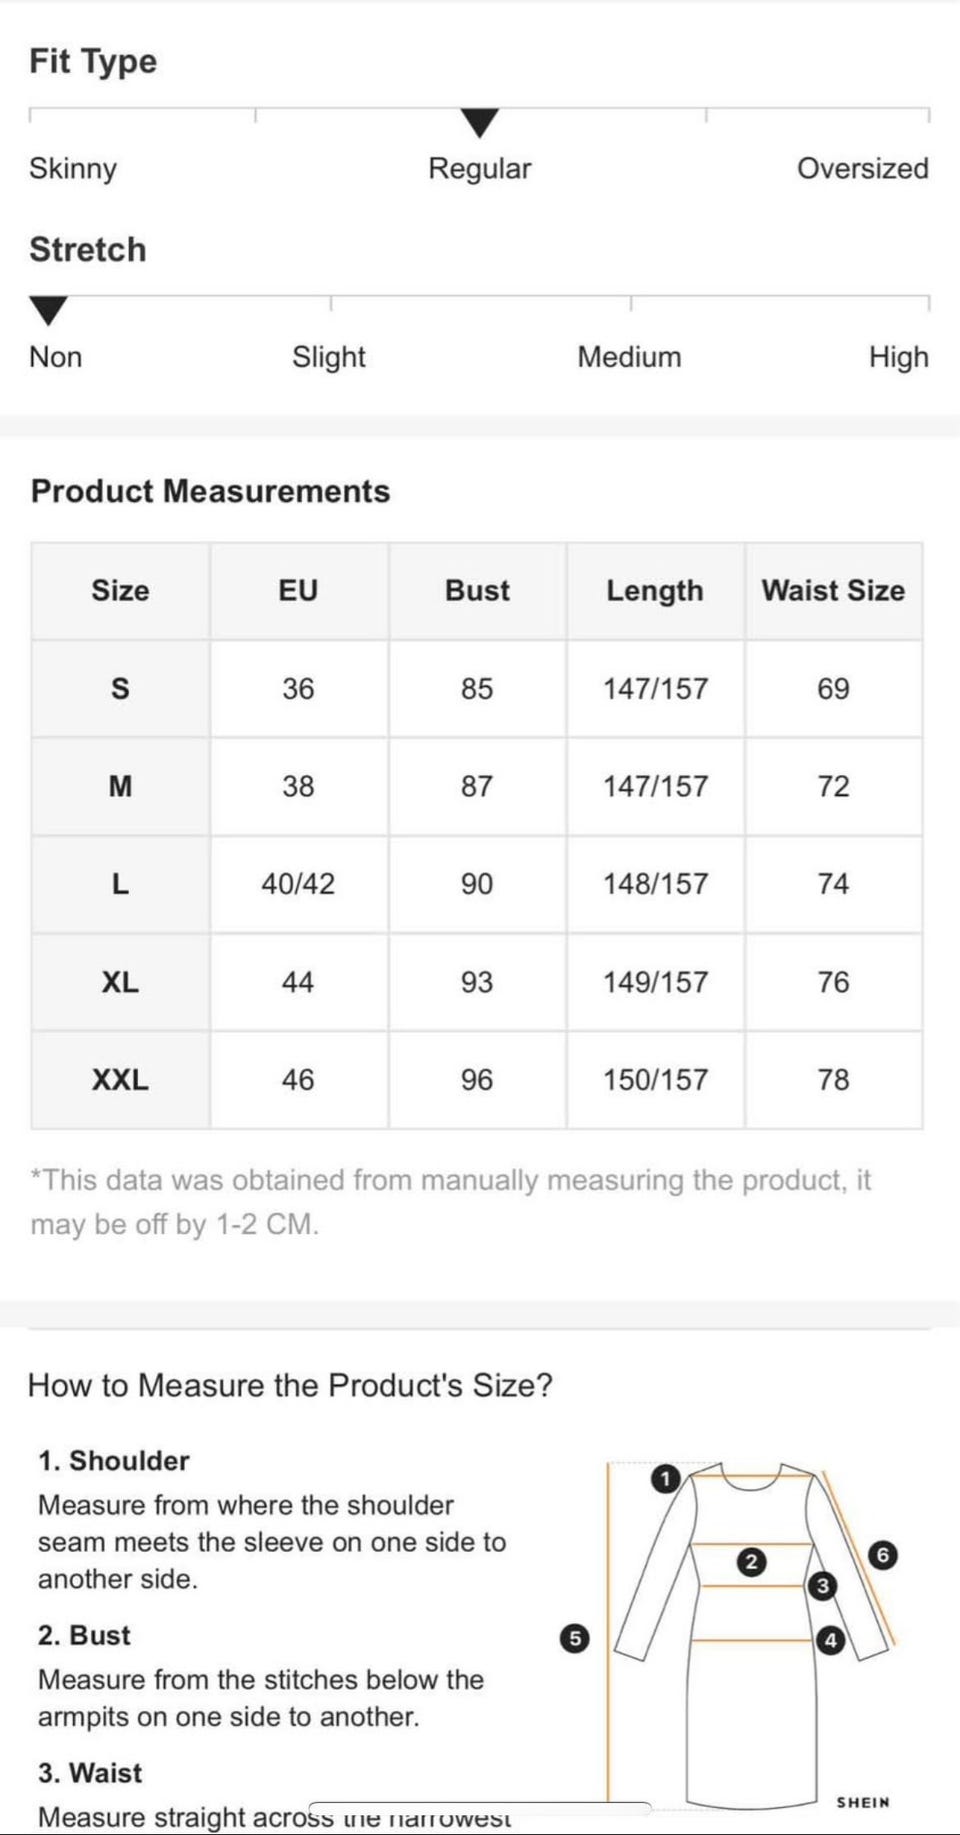The width and height of the screenshot is (960, 1835).
Task: Click the number 6 sleeve marker on diagram
Action: [882, 1555]
